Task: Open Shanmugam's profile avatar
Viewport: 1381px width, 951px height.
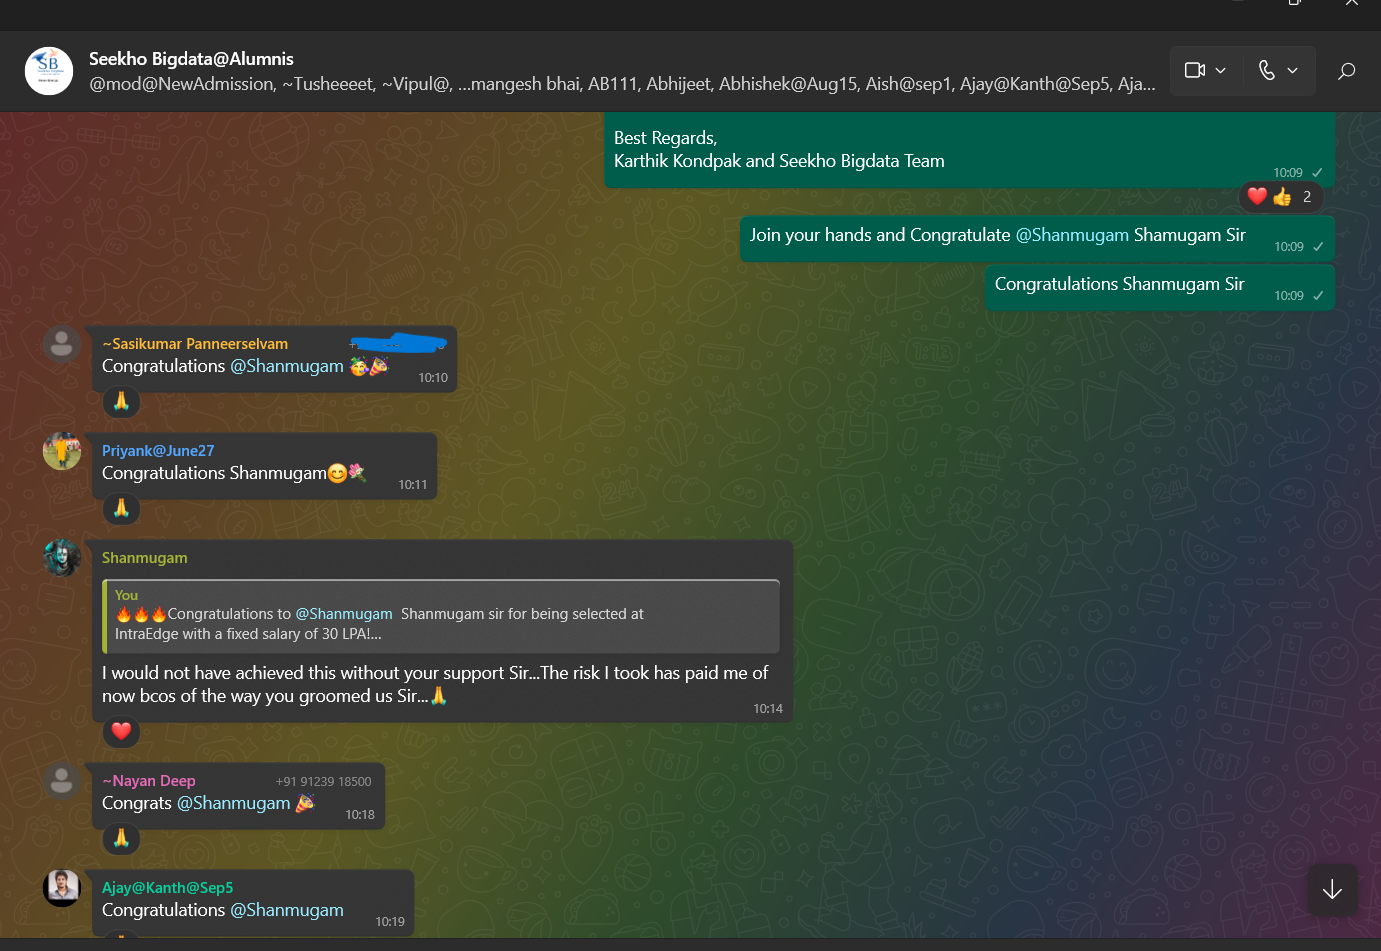Action: 62,558
